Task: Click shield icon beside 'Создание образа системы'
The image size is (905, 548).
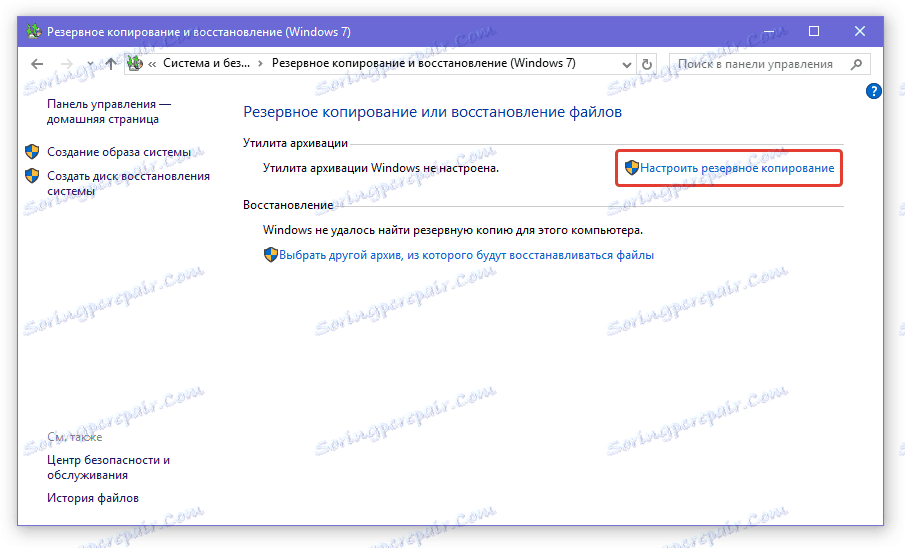Action: 32,152
